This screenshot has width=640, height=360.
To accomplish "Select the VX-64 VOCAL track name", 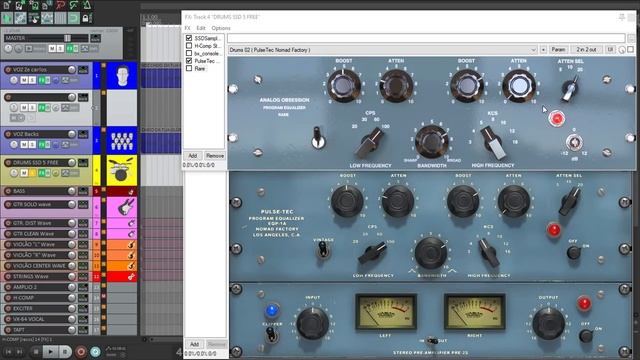I will point(29,319).
